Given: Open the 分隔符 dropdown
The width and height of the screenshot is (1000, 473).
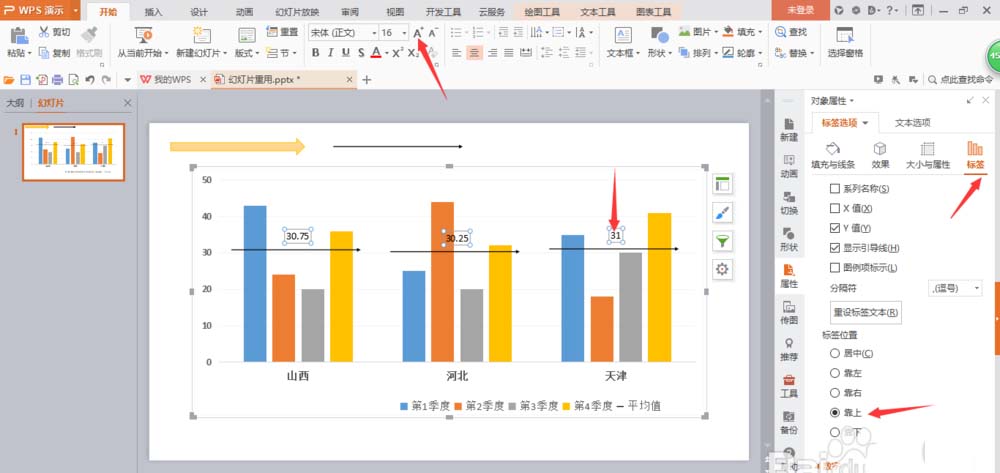Looking at the screenshot, I should [955, 289].
